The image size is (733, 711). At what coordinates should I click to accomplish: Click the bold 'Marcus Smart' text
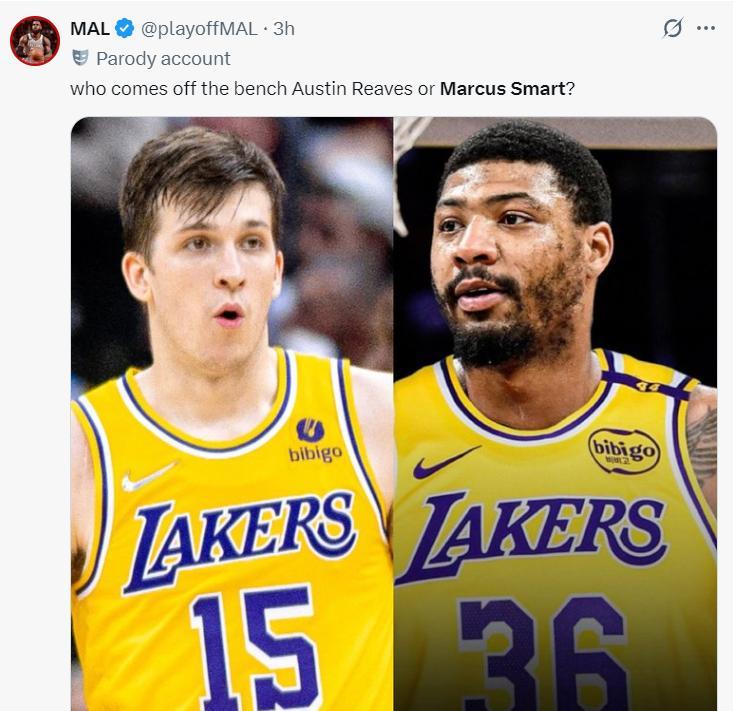click(x=503, y=88)
